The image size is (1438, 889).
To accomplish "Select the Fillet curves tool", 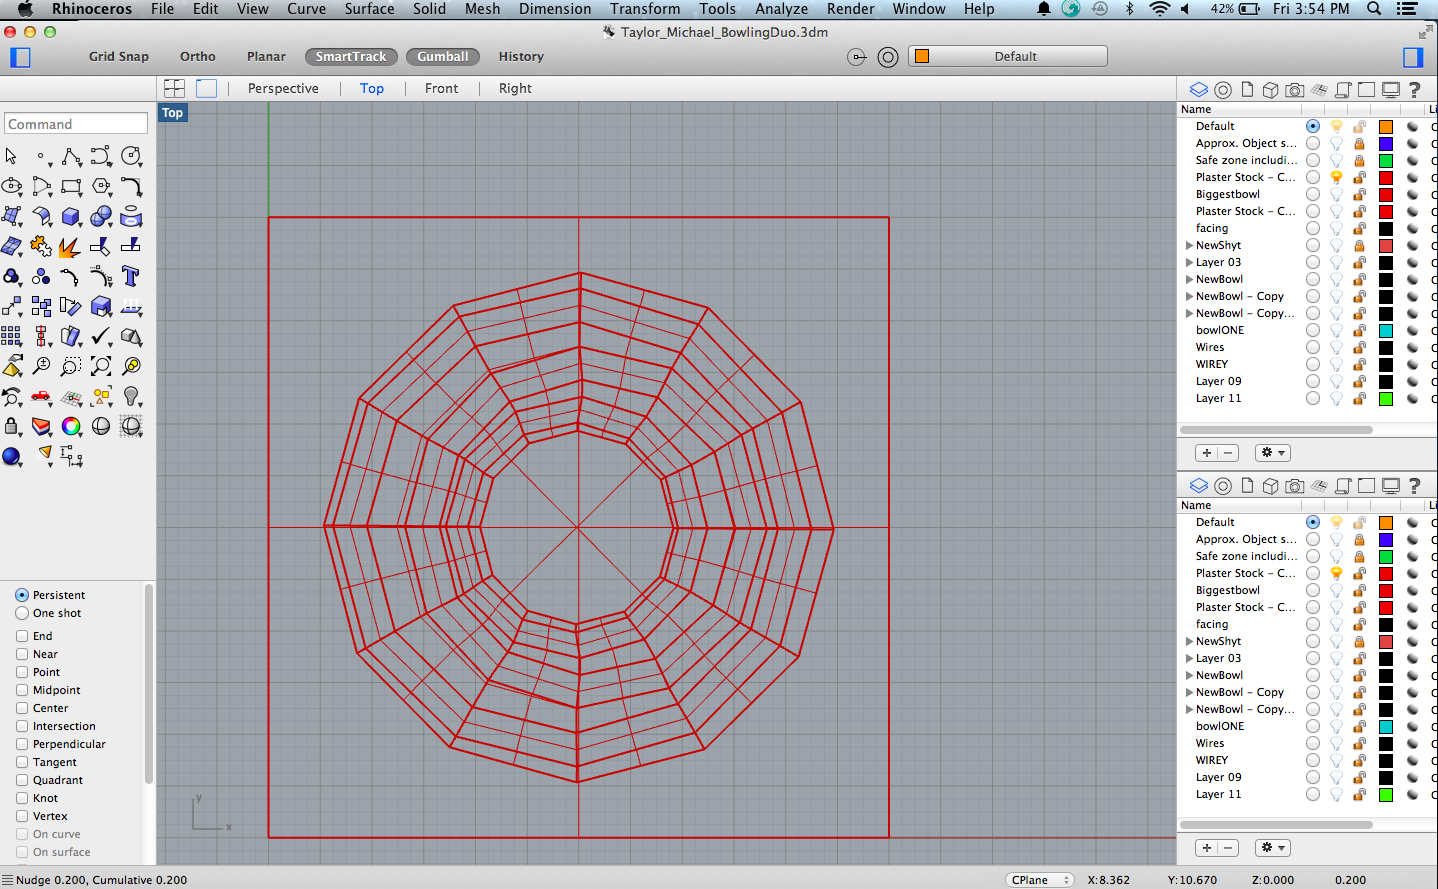I will pyautogui.click(x=131, y=186).
